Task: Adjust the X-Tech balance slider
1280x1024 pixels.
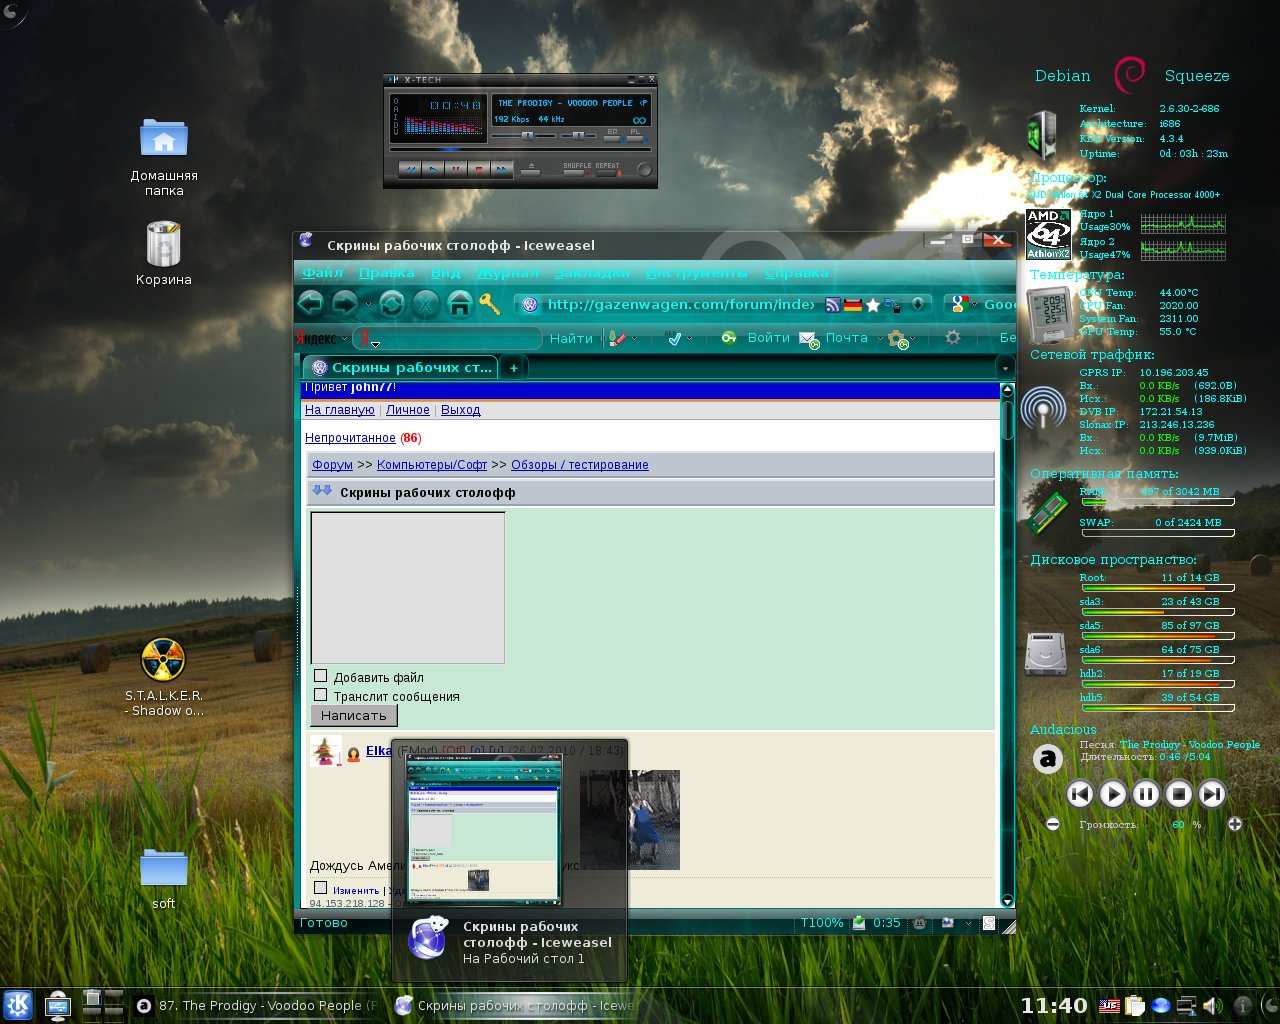Action: 578,135
